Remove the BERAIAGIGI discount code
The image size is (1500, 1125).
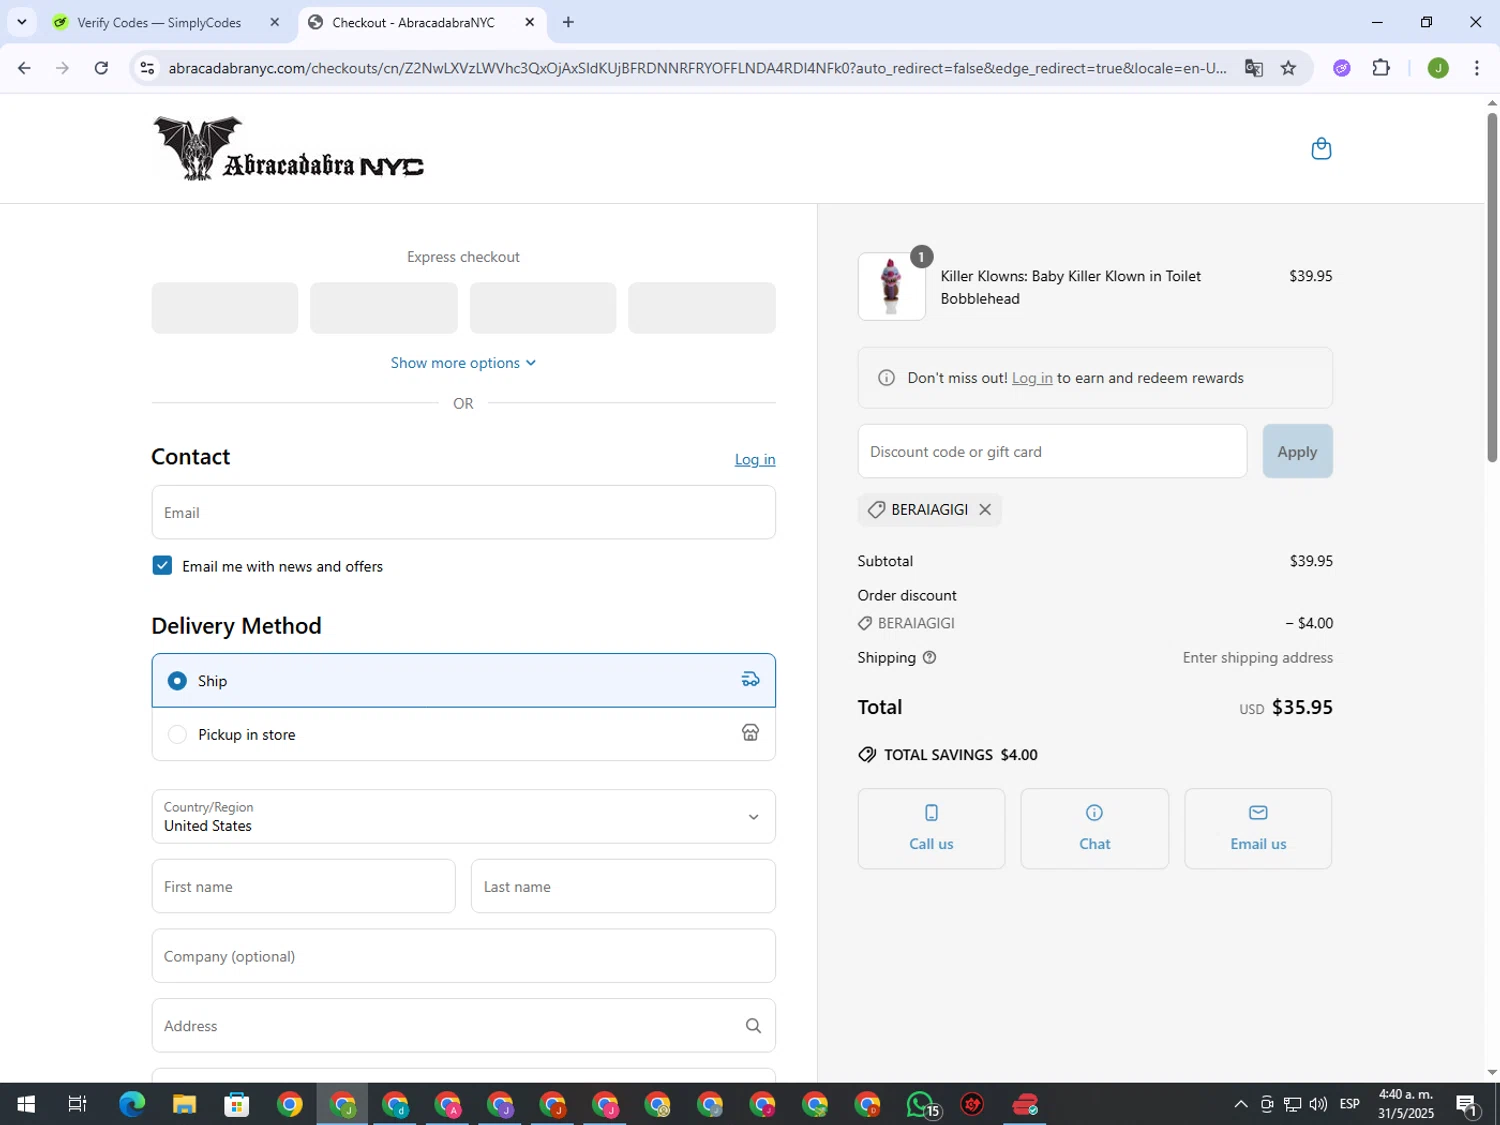(985, 510)
